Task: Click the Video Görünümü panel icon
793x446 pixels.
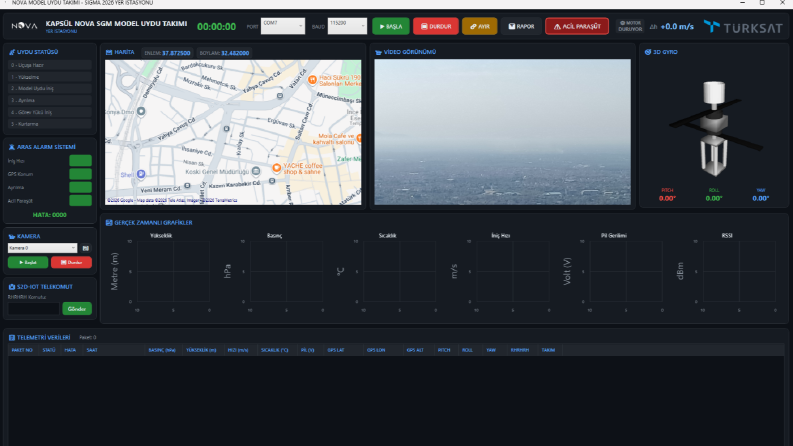Action: click(378, 52)
